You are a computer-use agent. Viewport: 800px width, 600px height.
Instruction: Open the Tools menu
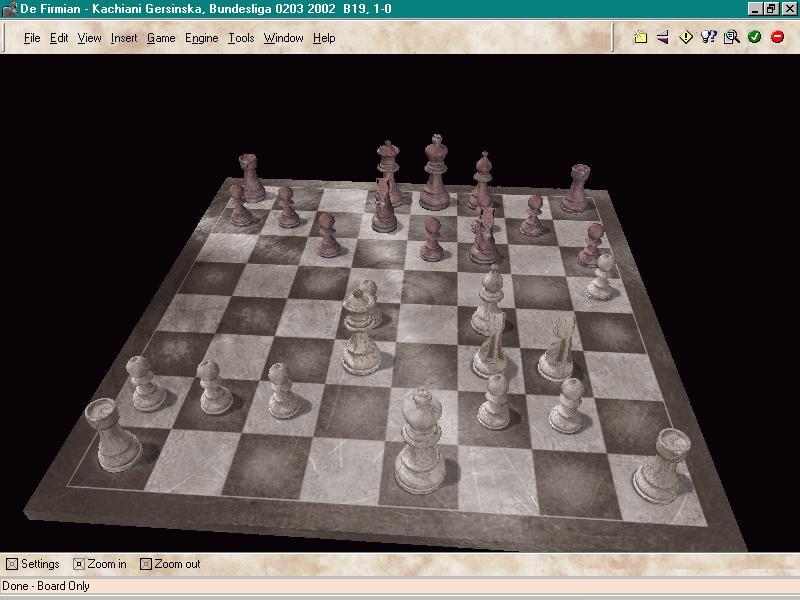click(241, 38)
